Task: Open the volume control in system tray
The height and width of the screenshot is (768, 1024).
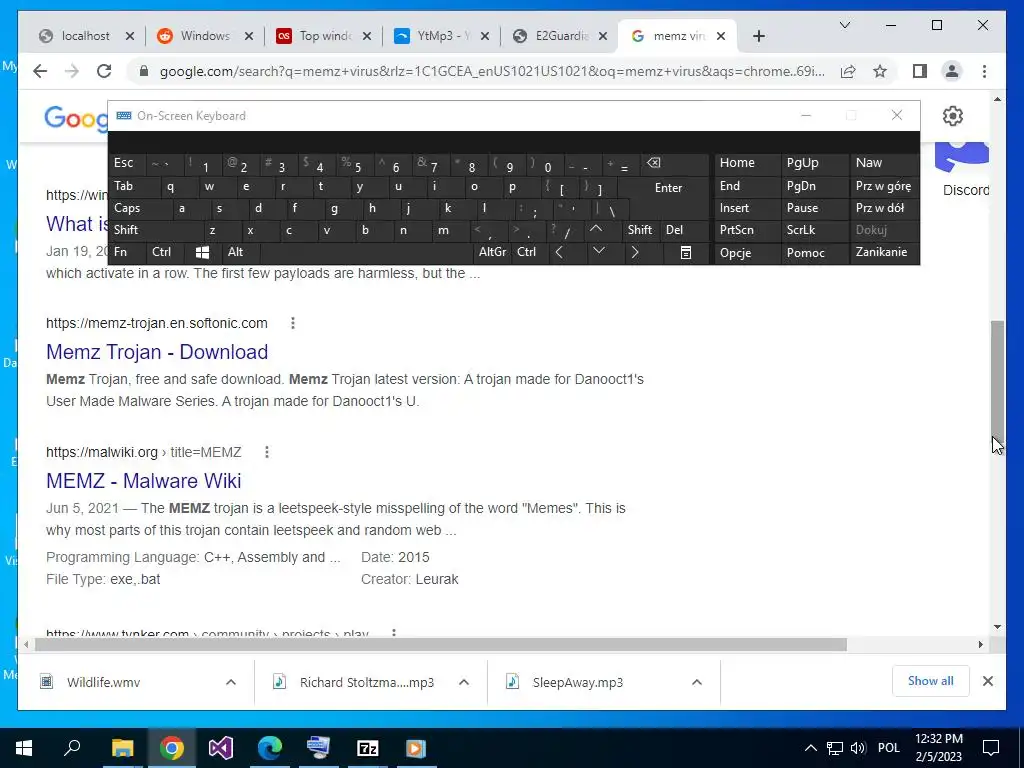Action: (858, 748)
